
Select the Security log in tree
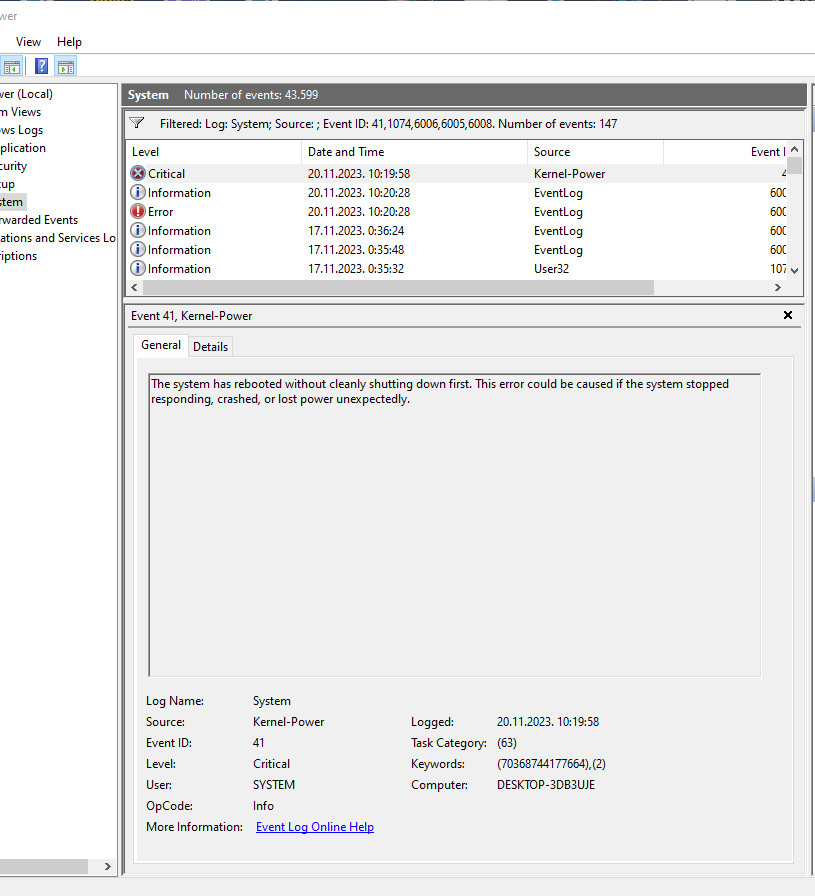[x=14, y=166]
